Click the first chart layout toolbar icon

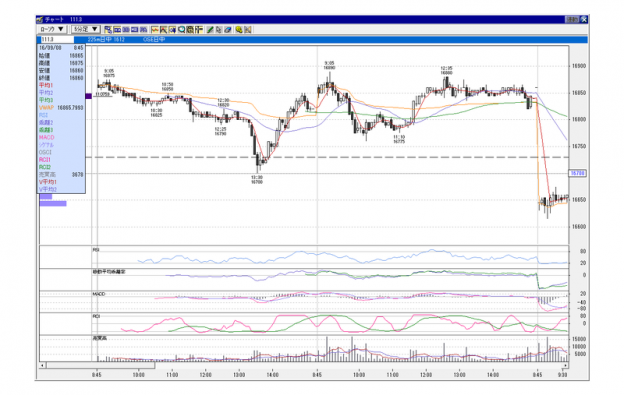coord(108,29)
